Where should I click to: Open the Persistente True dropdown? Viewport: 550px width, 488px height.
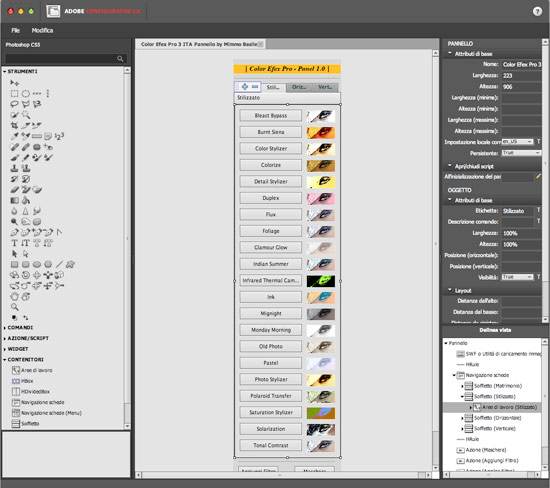click(521, 153)
